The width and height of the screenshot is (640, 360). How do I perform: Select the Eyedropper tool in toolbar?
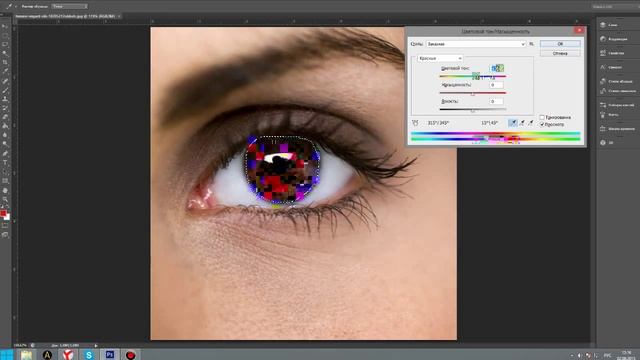(5, 71)
